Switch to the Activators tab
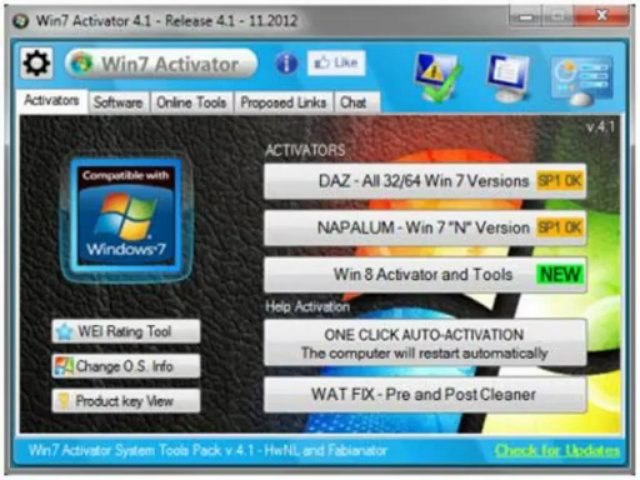Image resolution: width=640 pixels, height=480 pixels. click(x=52, y=100)
